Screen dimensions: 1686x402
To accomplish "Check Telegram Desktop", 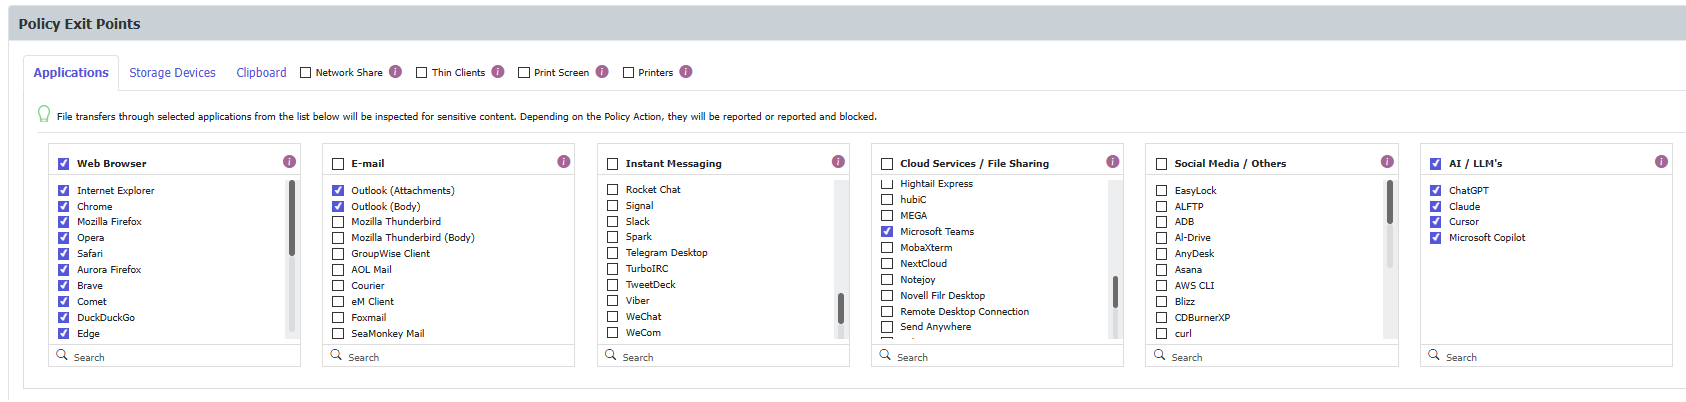I will click(x=613, y=253).
